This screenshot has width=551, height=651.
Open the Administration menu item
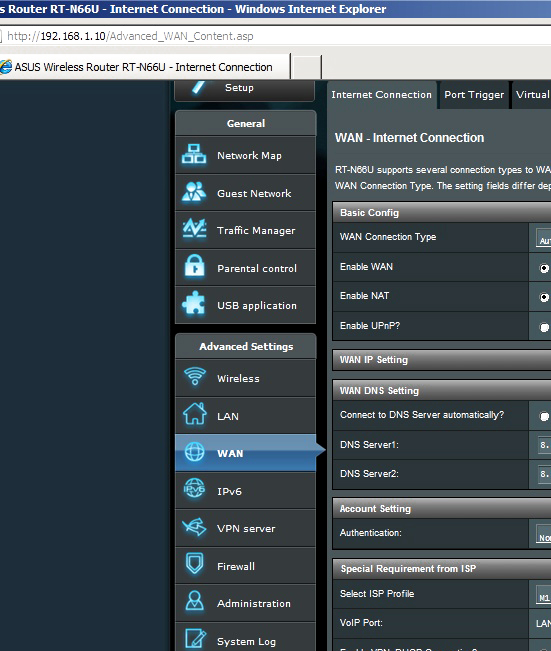(245, 603)
